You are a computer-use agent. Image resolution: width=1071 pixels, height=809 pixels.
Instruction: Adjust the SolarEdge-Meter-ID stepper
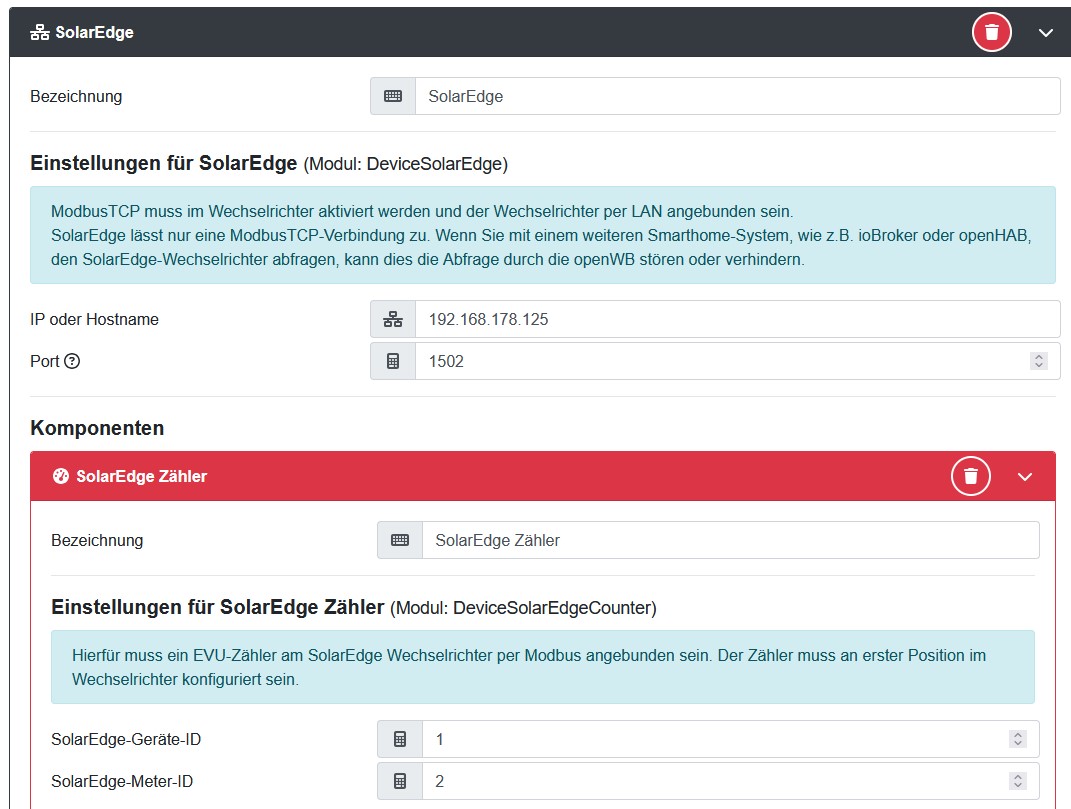click(x=1018, y=781)
